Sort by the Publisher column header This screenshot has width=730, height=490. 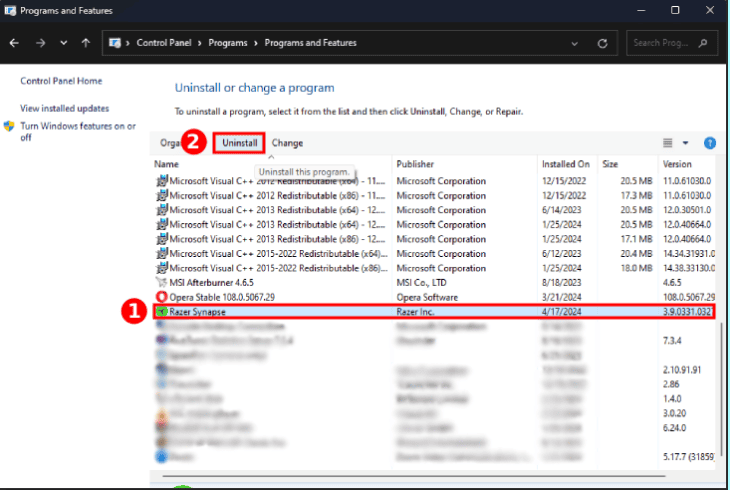pos(415,164)
